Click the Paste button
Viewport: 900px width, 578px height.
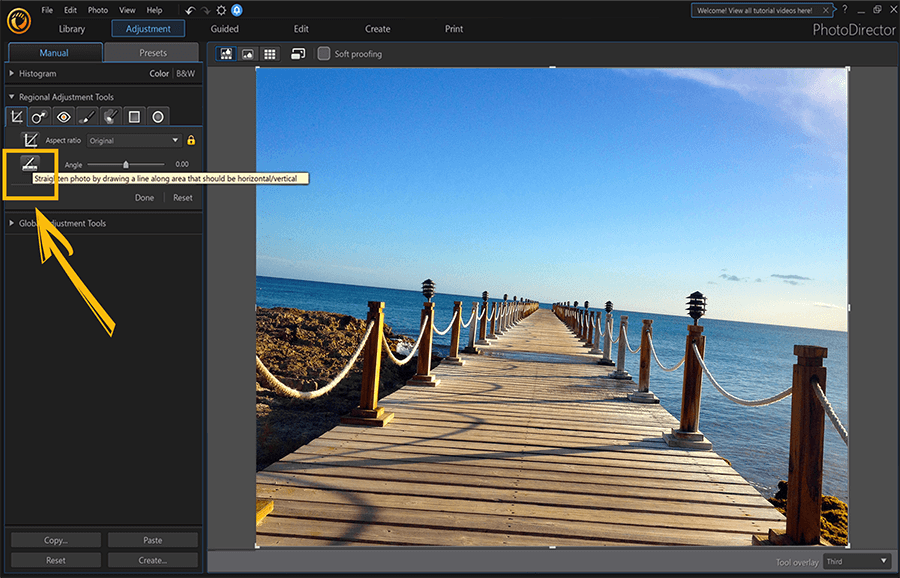point(152,539)
